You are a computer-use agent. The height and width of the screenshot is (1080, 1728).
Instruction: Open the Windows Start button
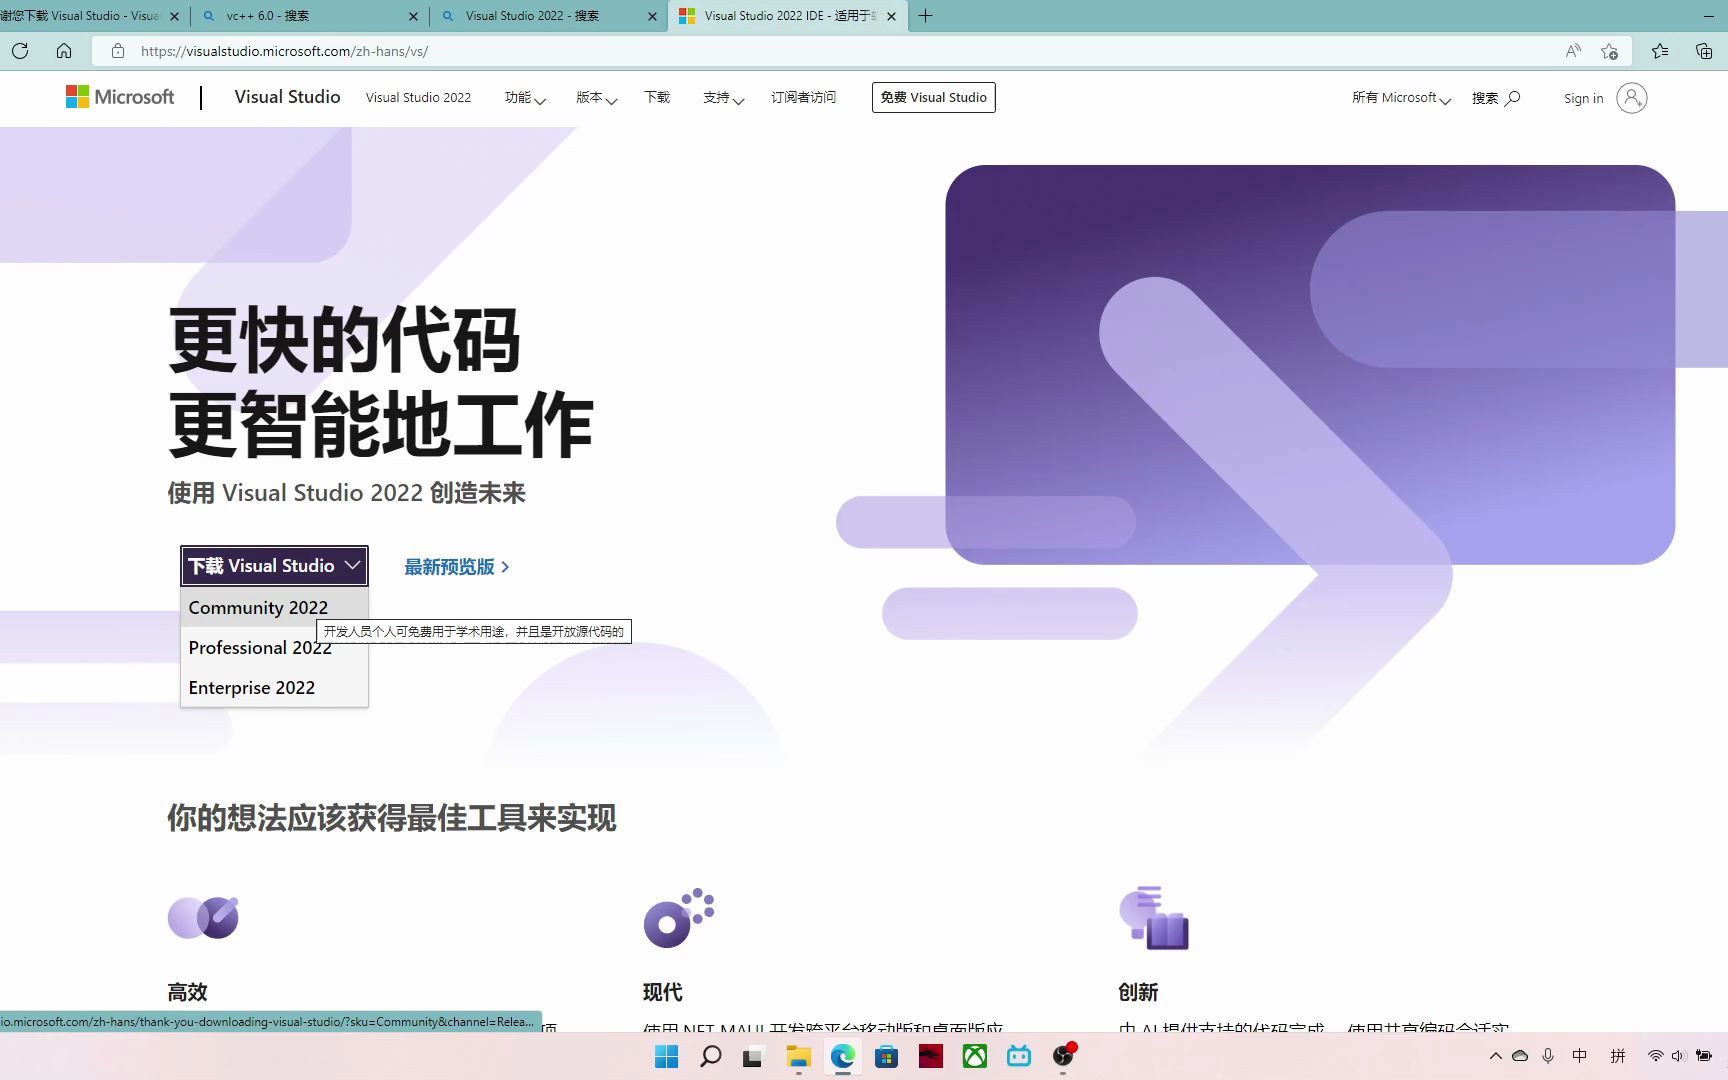point(666,1056)
